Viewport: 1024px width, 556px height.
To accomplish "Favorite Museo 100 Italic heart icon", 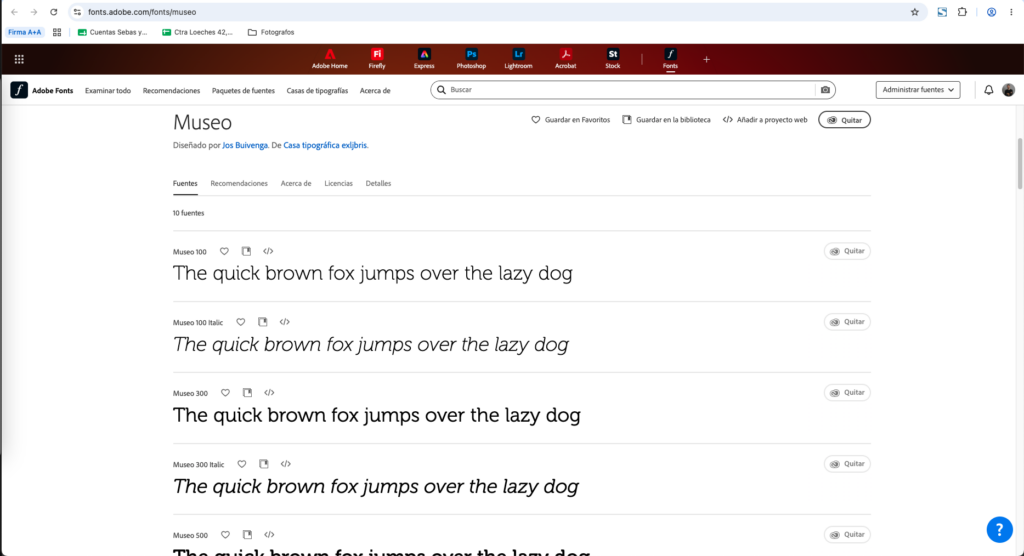I will click(x=240, y=322).
